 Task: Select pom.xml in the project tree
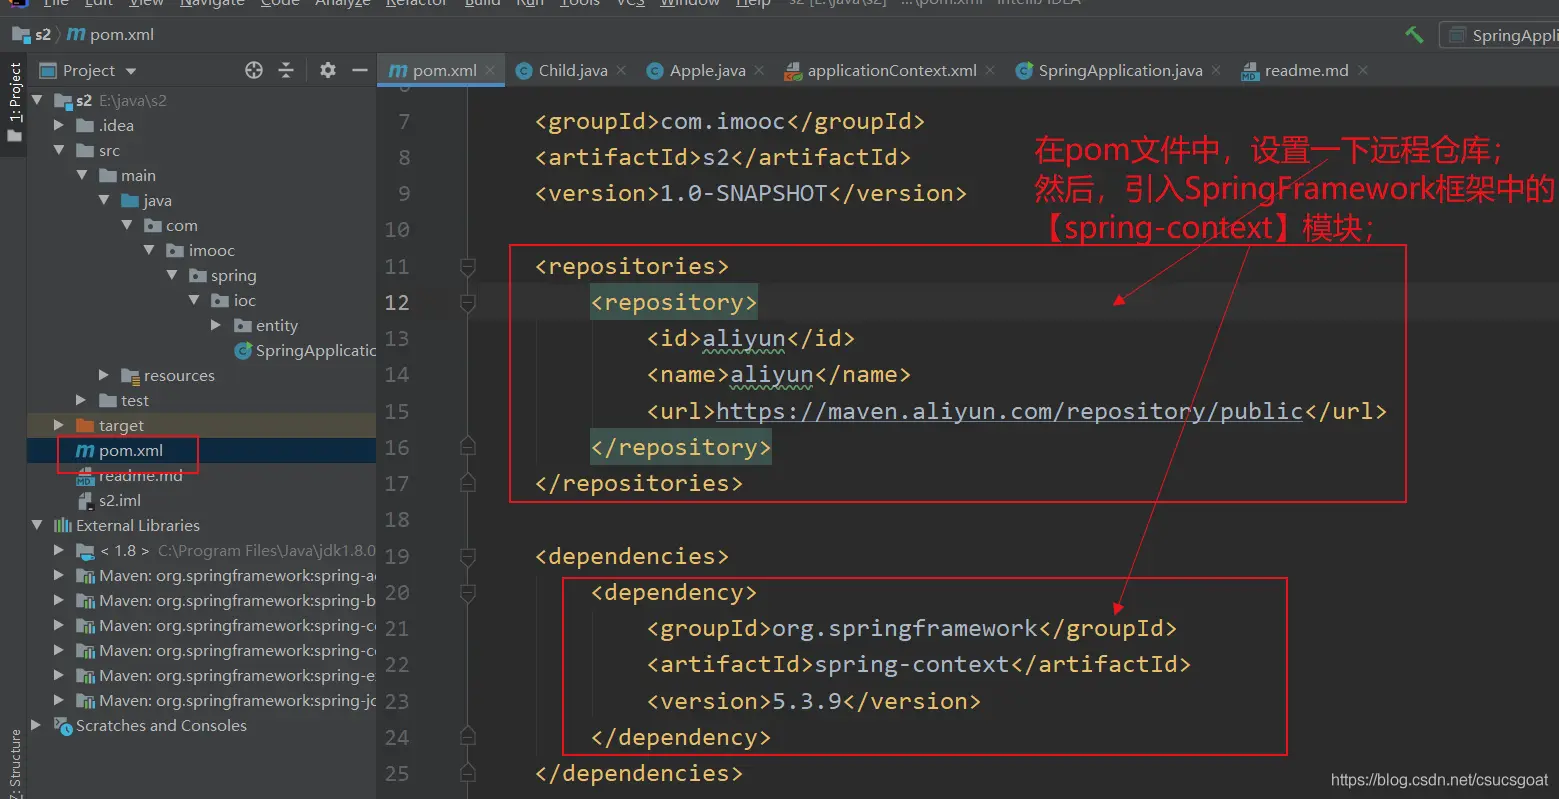130,451
